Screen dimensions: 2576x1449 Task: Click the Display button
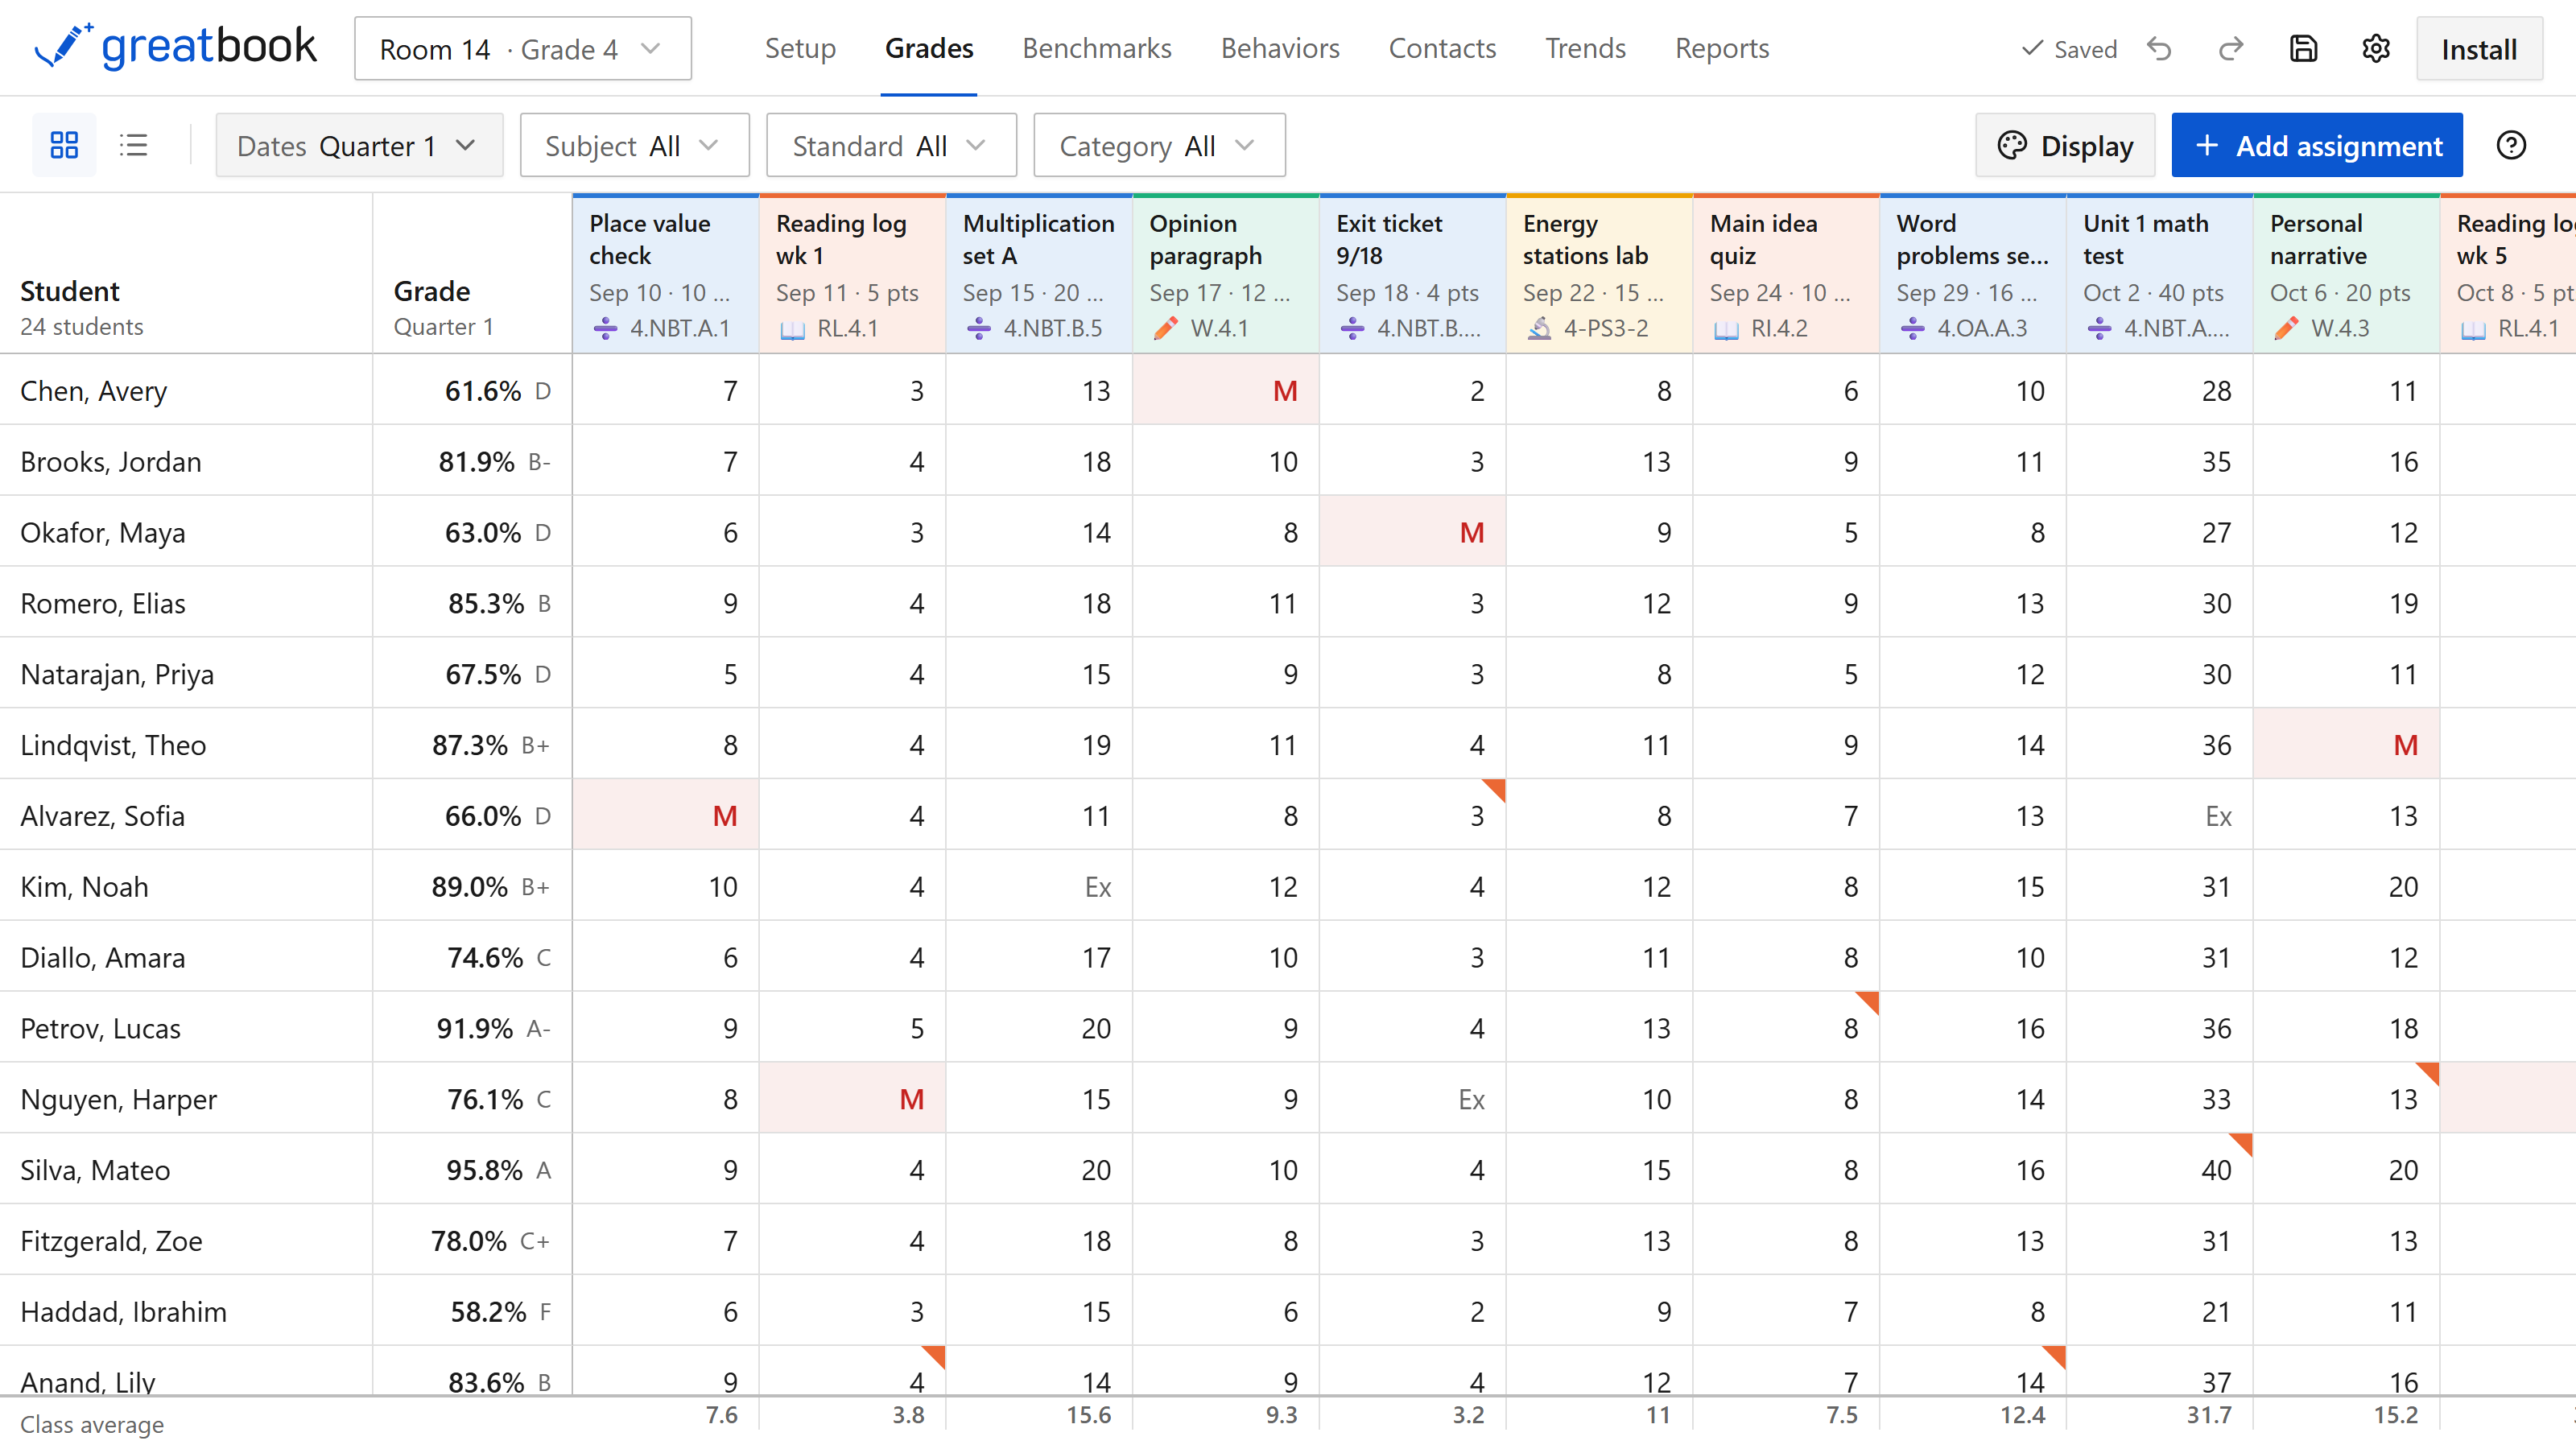click(2065, 146)
